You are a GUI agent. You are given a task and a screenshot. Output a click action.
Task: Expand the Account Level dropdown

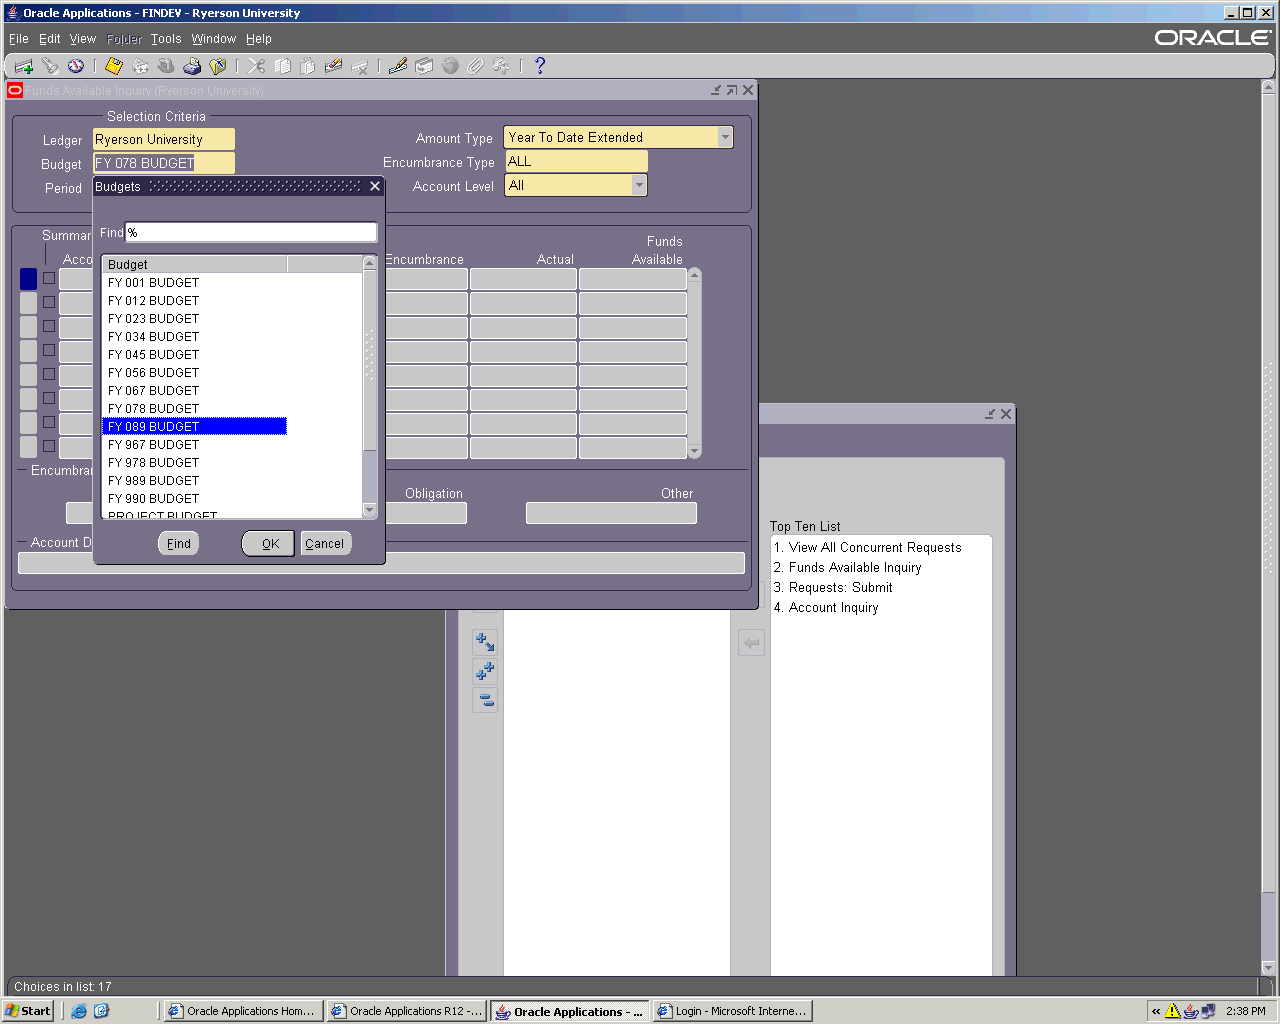point(639,186)
